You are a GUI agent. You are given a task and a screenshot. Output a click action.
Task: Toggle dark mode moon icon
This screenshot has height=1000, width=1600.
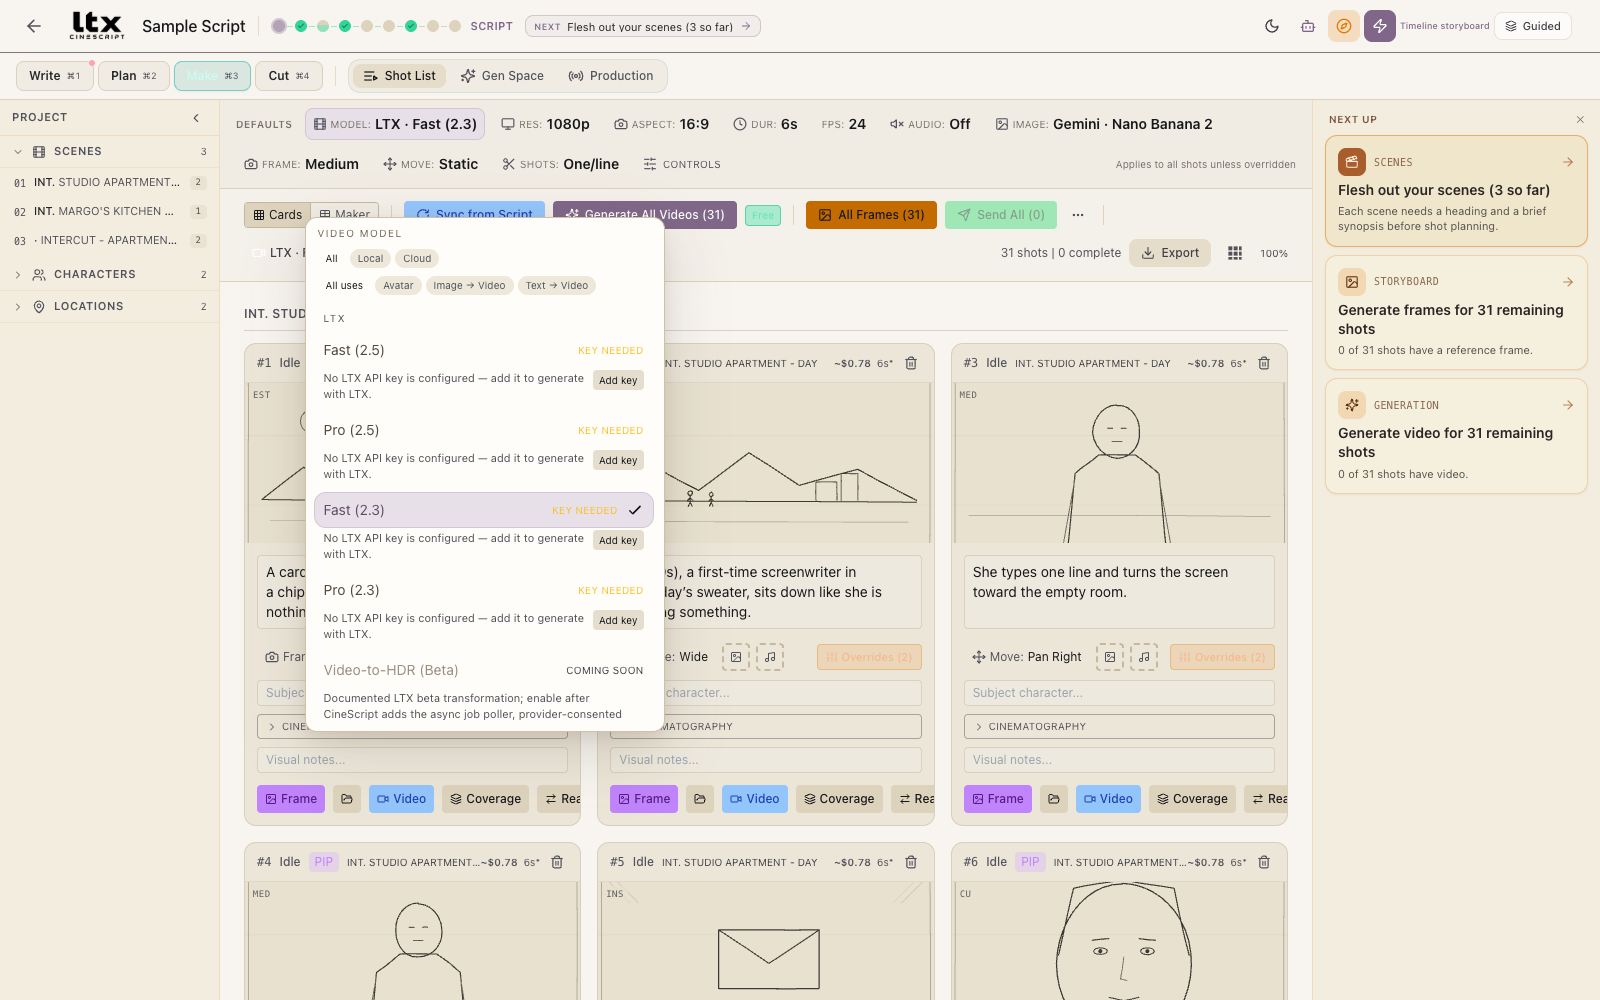[1272, 26]
